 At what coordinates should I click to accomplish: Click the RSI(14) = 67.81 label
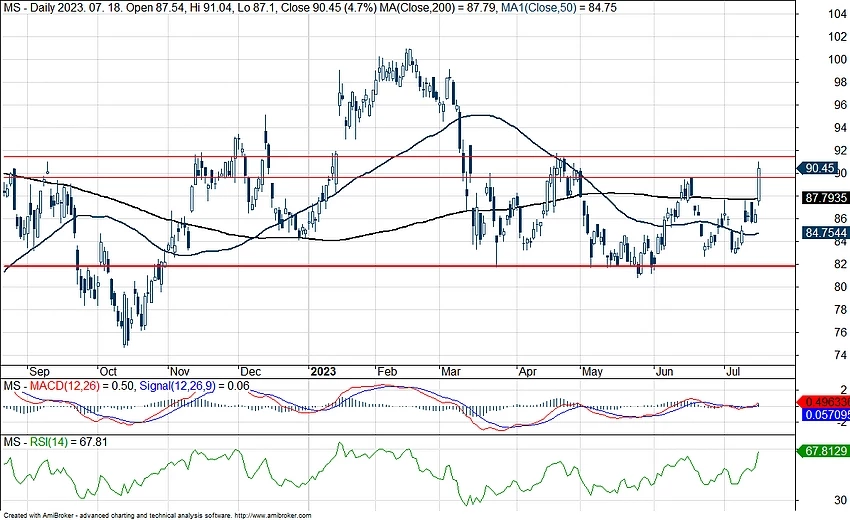[x=69, y=442]
